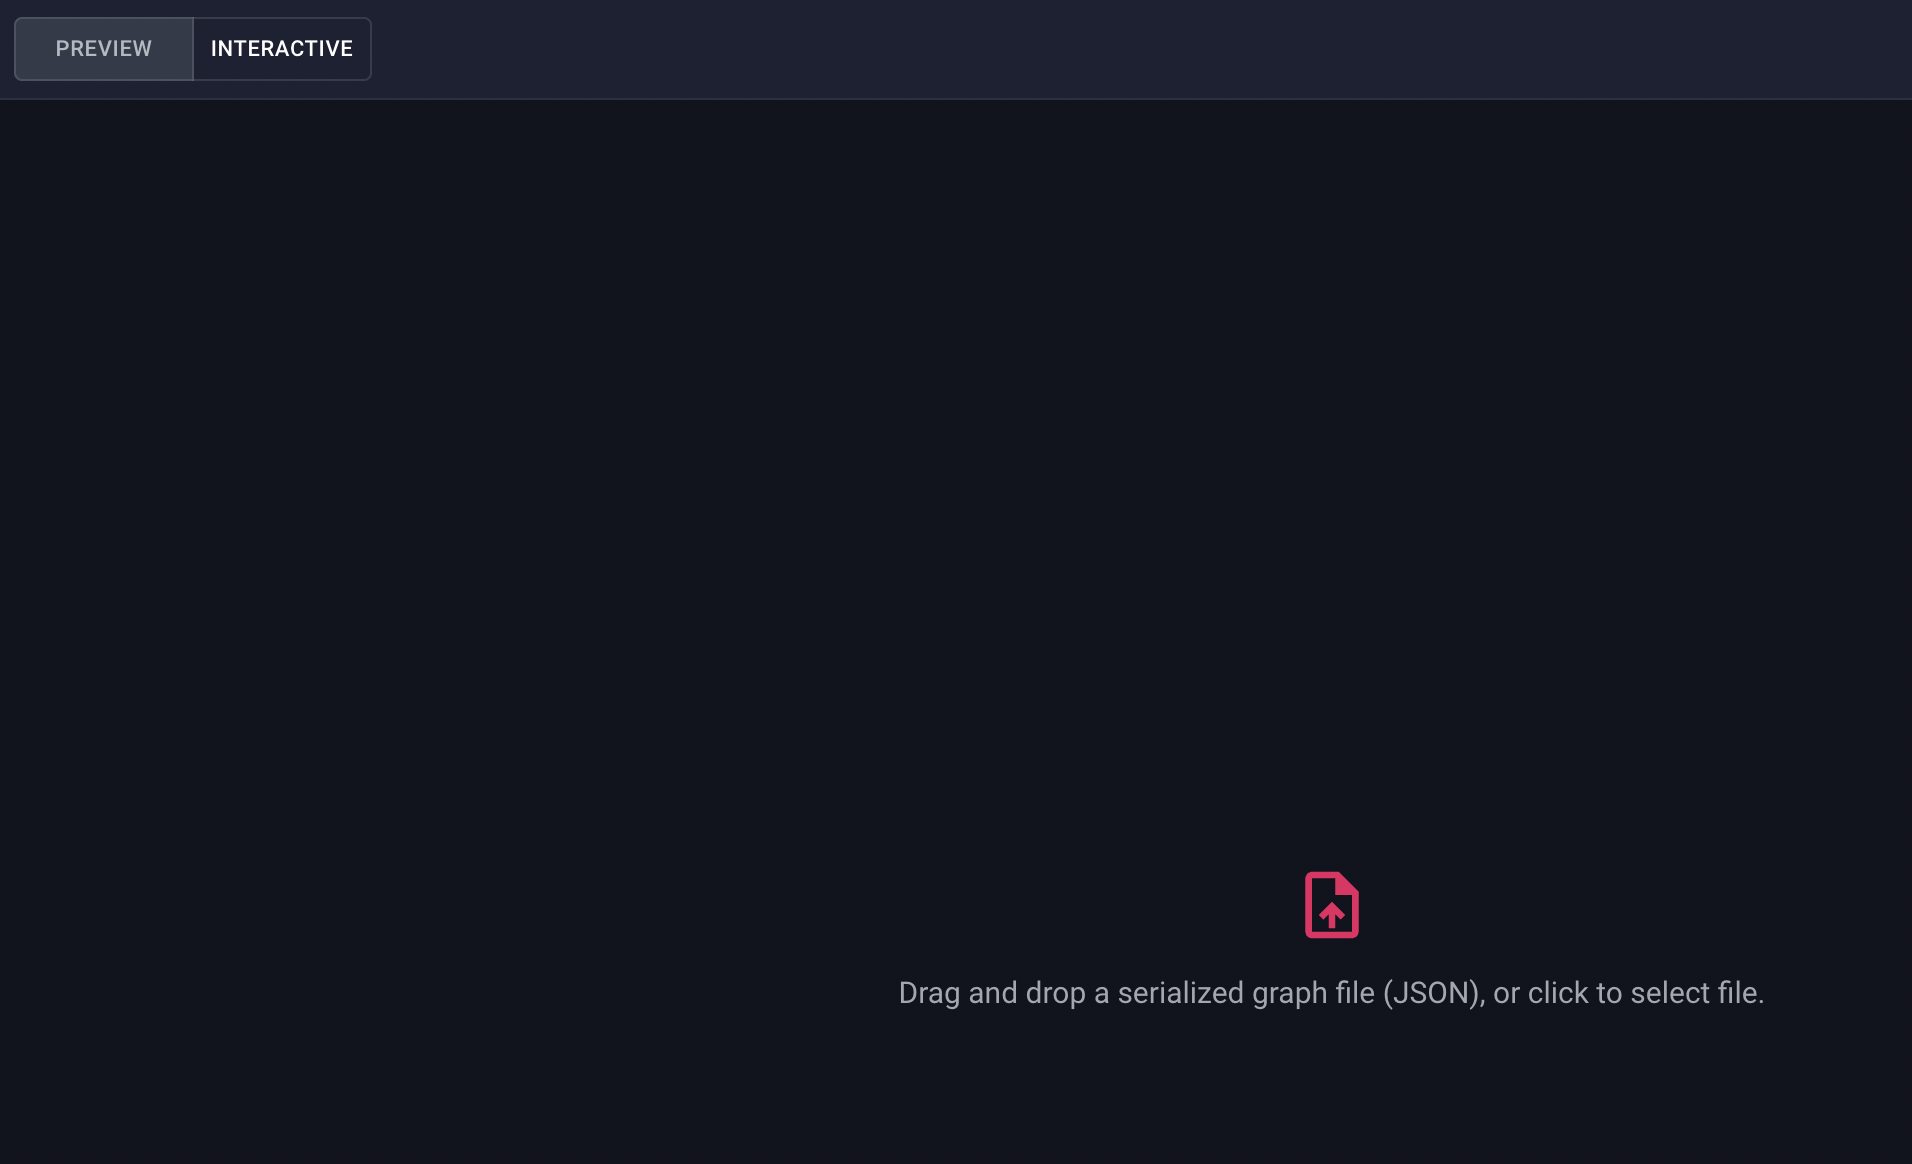The height and width of the screenshot is (1164, 1912).
Task: Show the graph PREVIEW mode
Action: tap(104, 48)
